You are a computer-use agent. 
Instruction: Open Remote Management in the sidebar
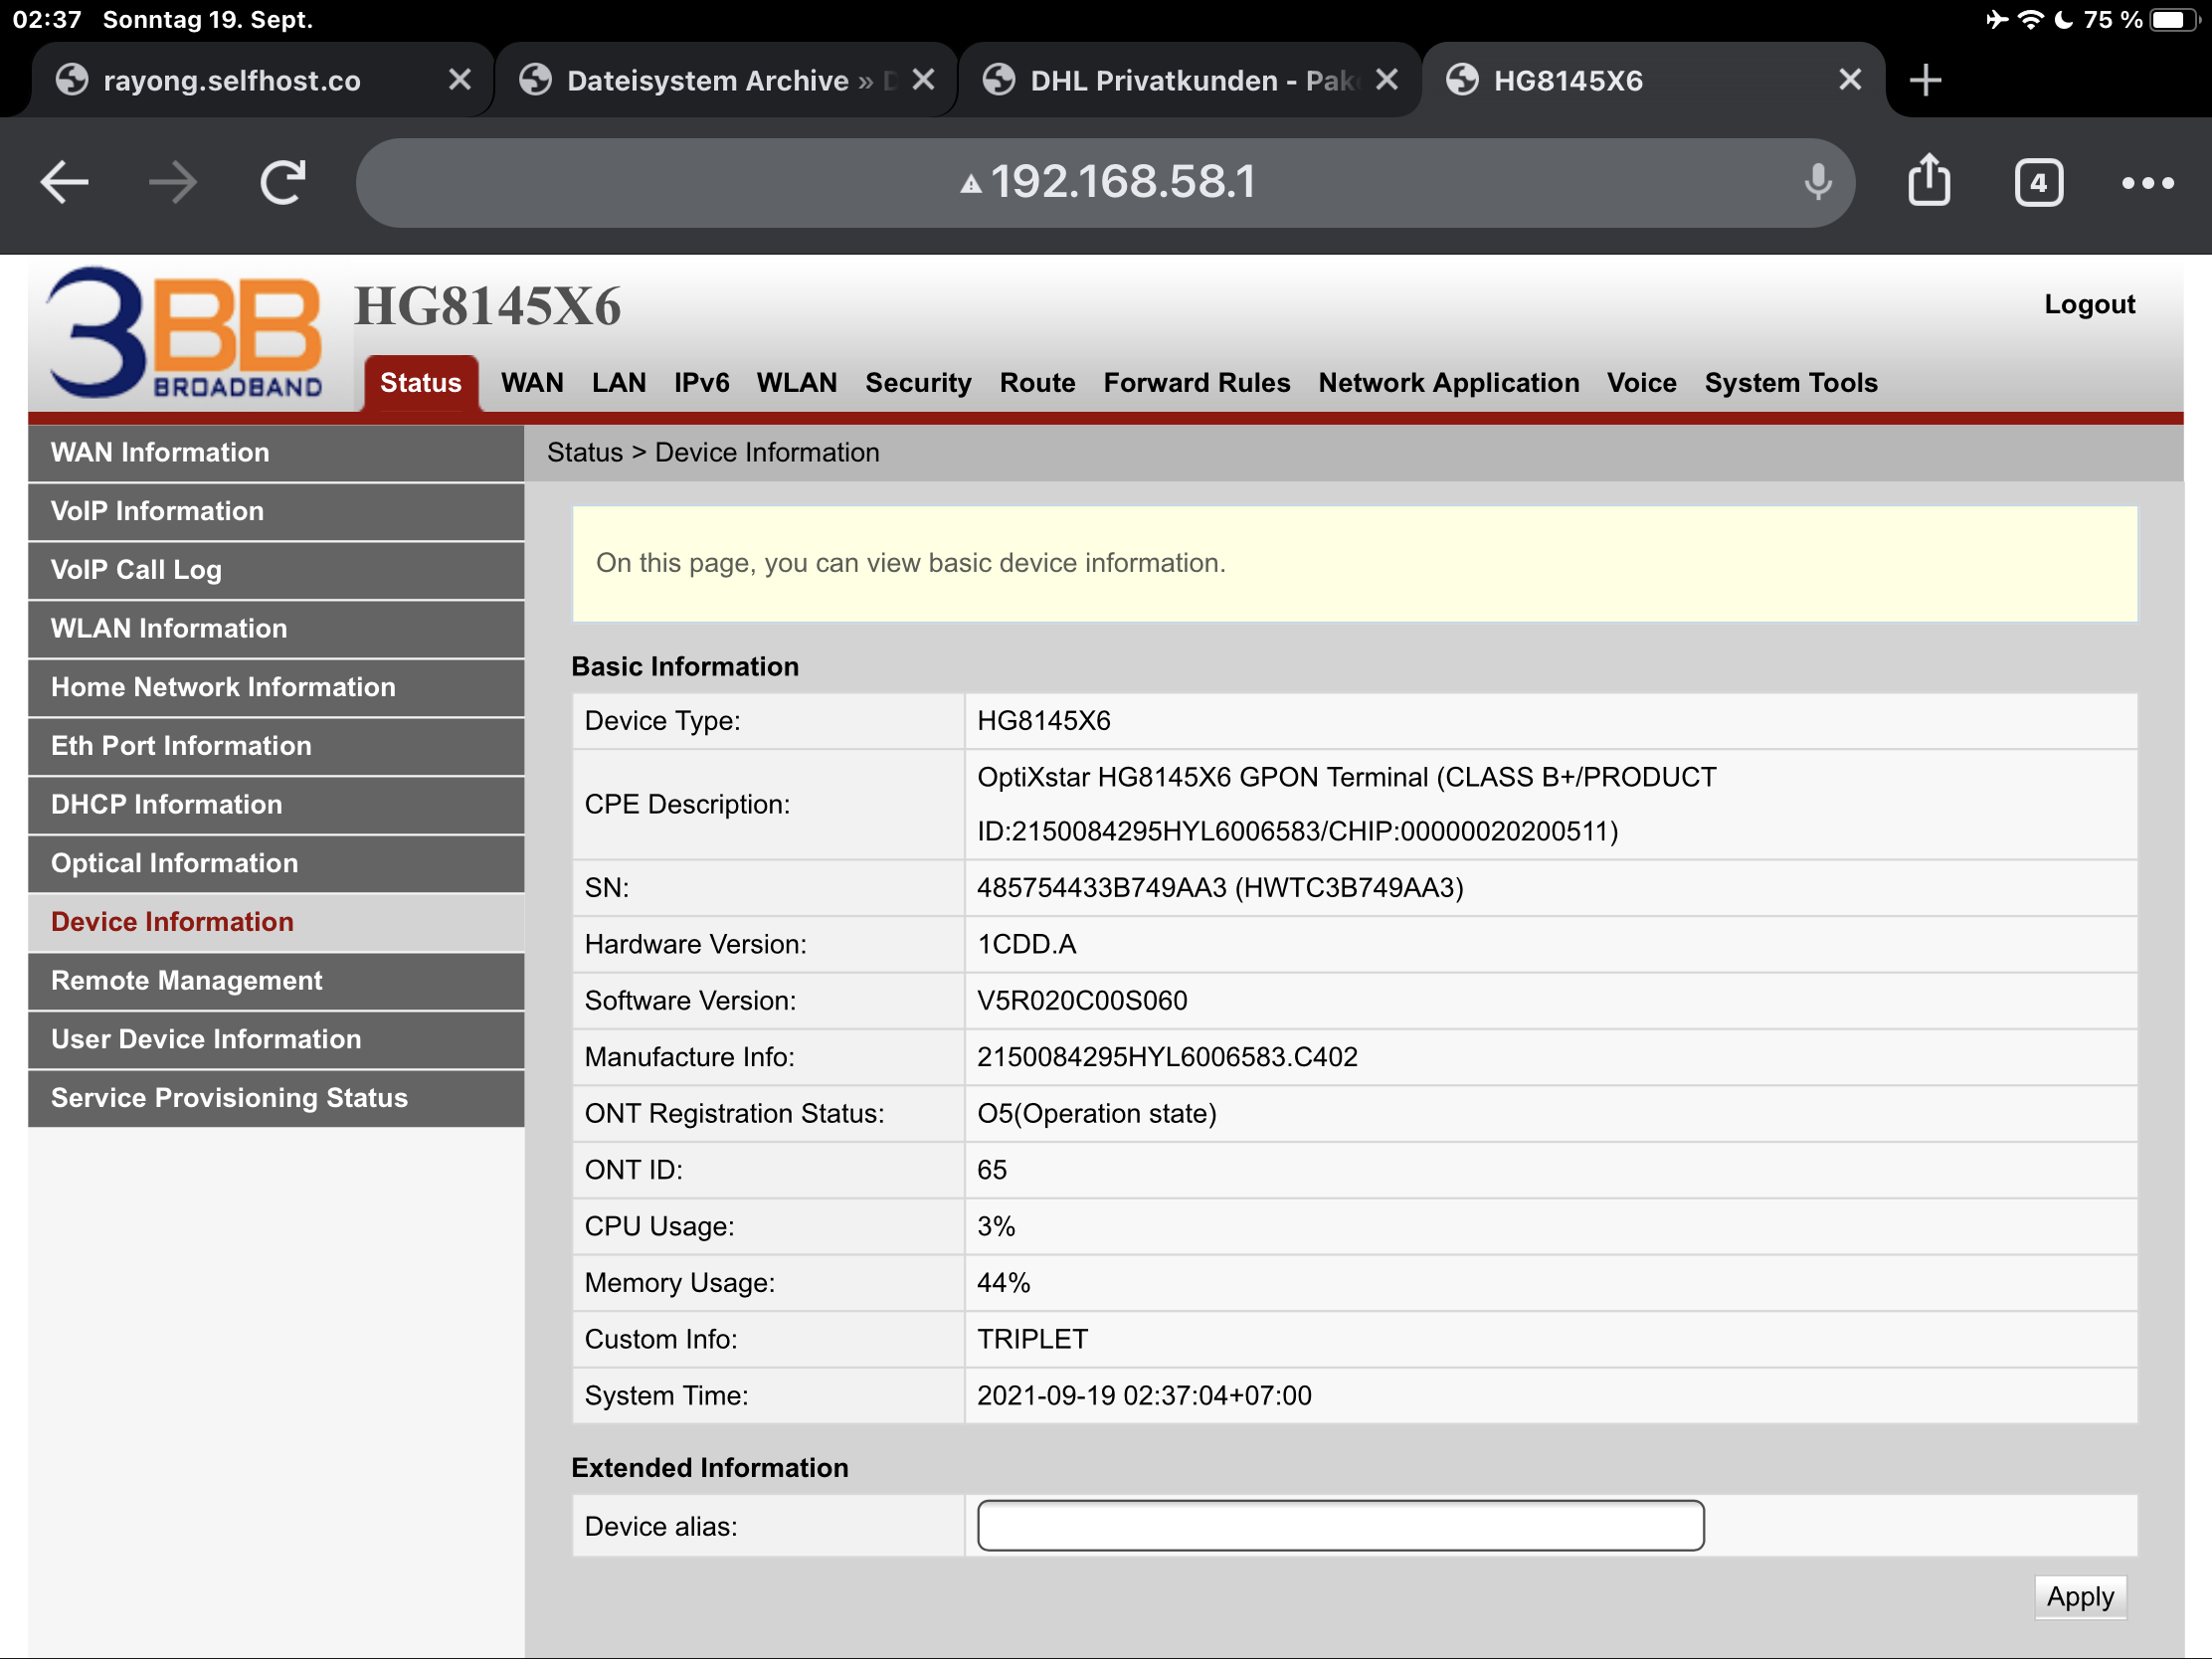(276, 981)
